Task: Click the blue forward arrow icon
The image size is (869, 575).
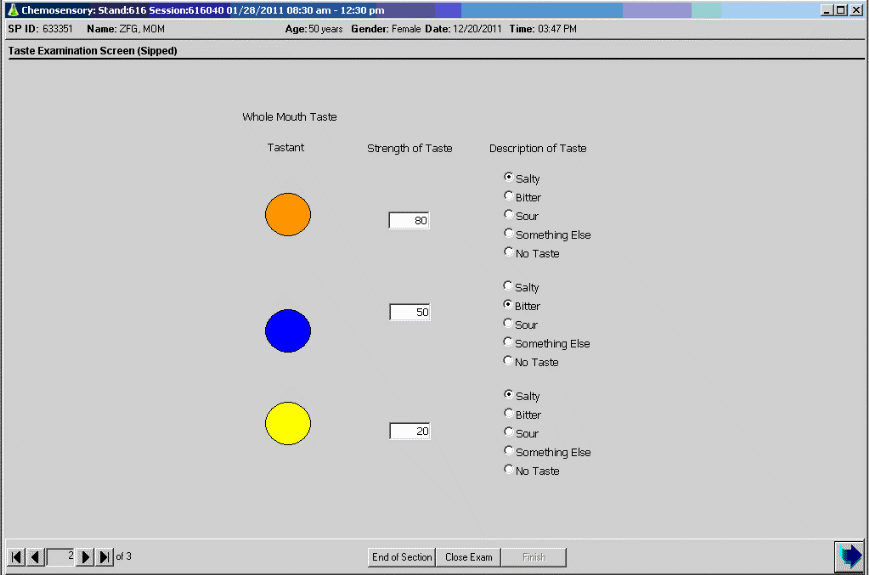Action: (849, 556)
